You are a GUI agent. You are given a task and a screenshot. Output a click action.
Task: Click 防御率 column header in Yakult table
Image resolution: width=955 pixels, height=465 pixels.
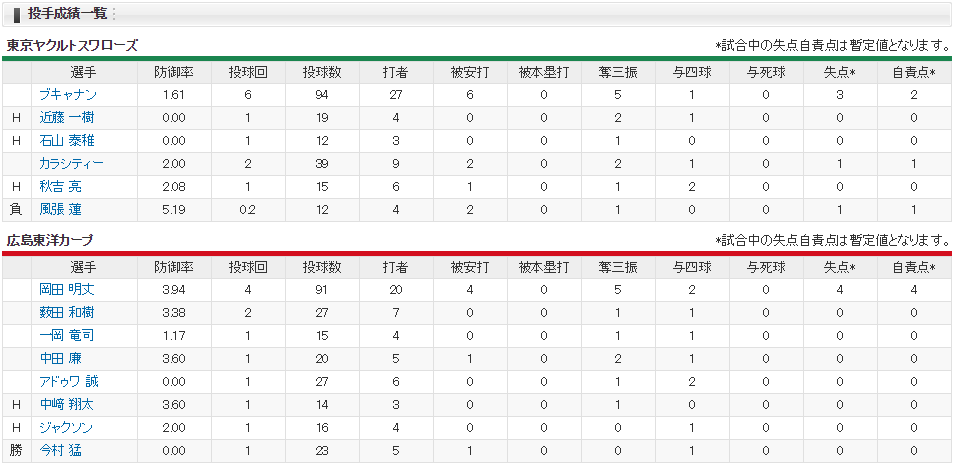point(174,73)
